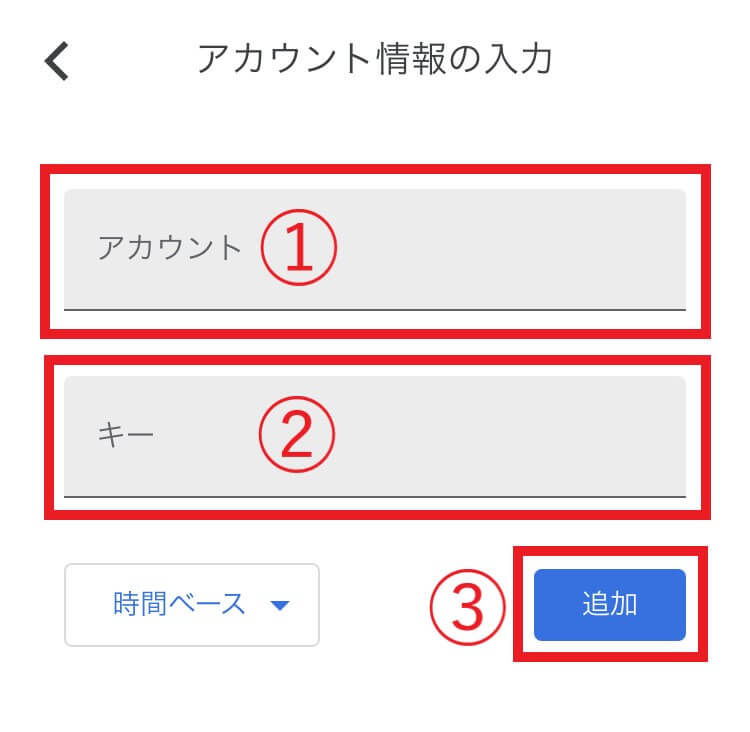This screenshot has height=732, width=750.
Task: Click empty area right of circled 2 in key field
Action: click(512, 435)
